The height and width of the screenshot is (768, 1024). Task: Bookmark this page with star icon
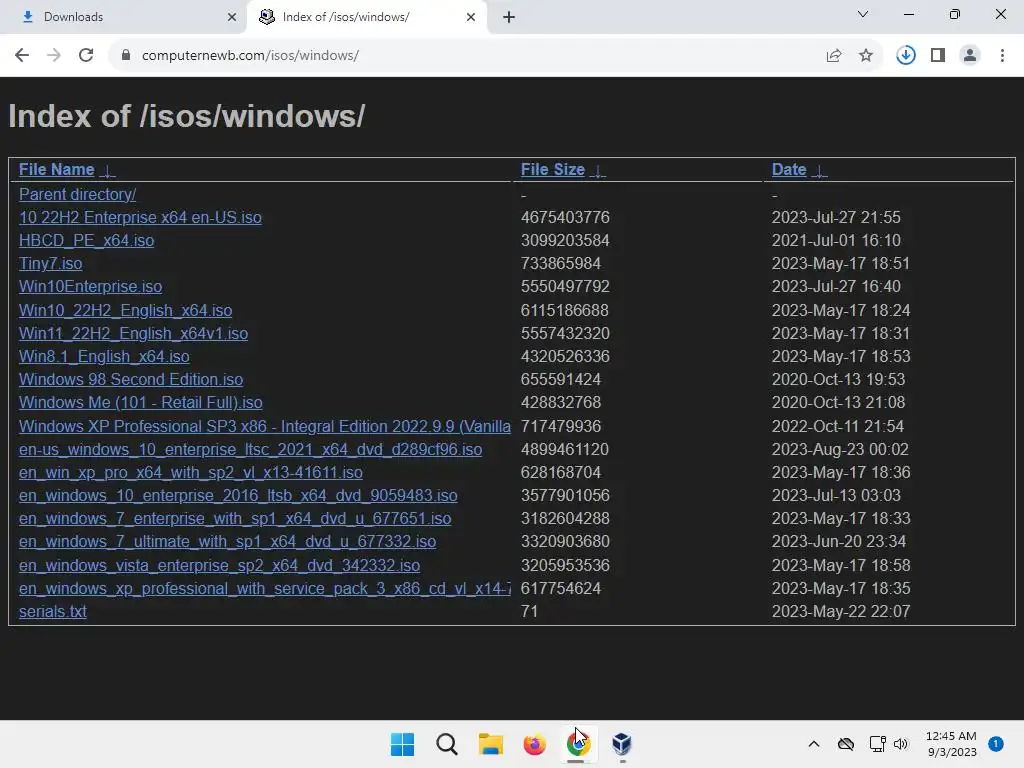[x=866, y=56]
